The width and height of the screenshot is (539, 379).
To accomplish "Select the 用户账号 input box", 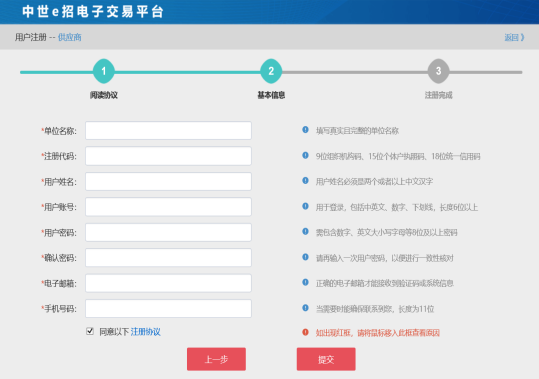I will (168, 207).
